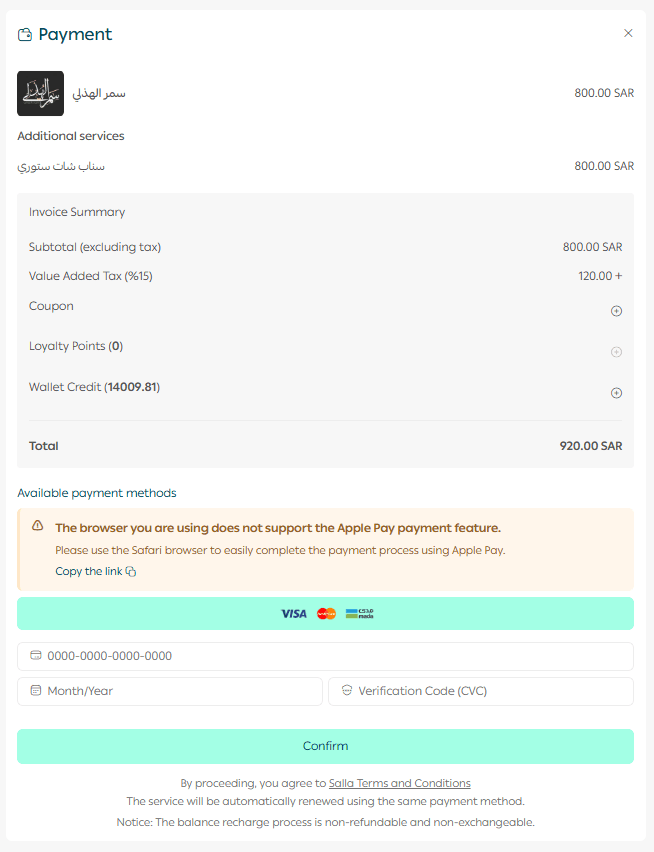Click the store logo thumbnail
Image resolution: width=654 pixels, height=852 pixels.
point(41,93)
